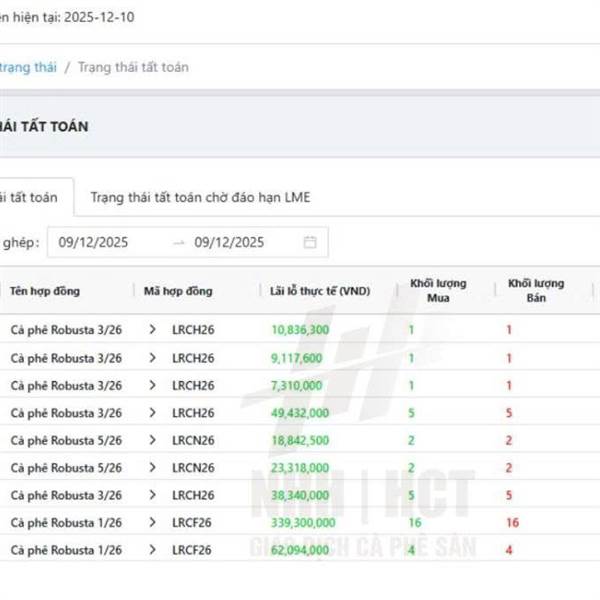The height and width of the screenshot is (600, 600).
Task: Go to 'trạng thái' breadcrumb link
Action: (x=27, y=67)
